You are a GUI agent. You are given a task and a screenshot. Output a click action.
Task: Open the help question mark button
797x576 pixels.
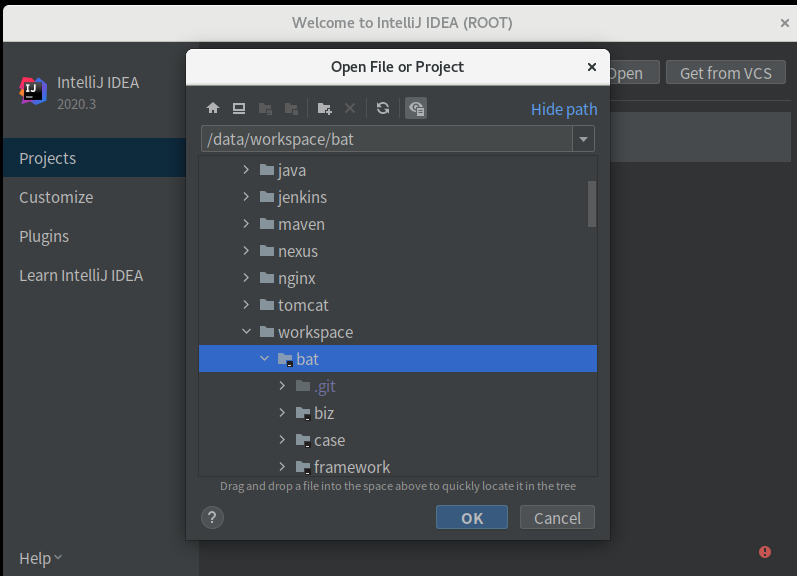click(212, 518)
